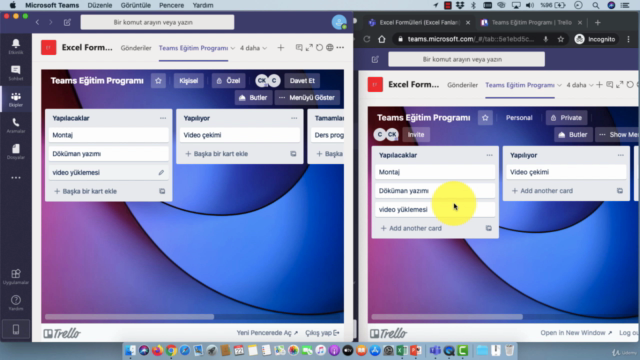
Task: Open Uygulamalar apps icon in sidebar
Action: tap(16, 276)
